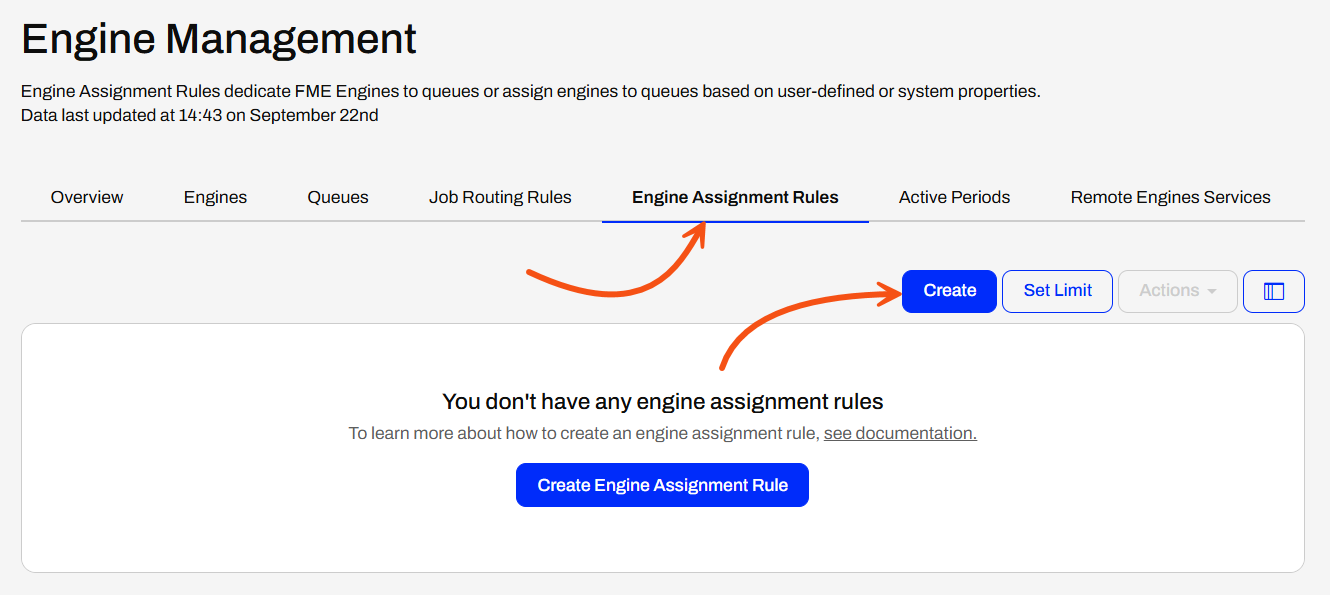Image resolution: width=1330 pixels, height=595 pixels.
Task: Click the Set Limit button
Action: (x=1057, y=291)
